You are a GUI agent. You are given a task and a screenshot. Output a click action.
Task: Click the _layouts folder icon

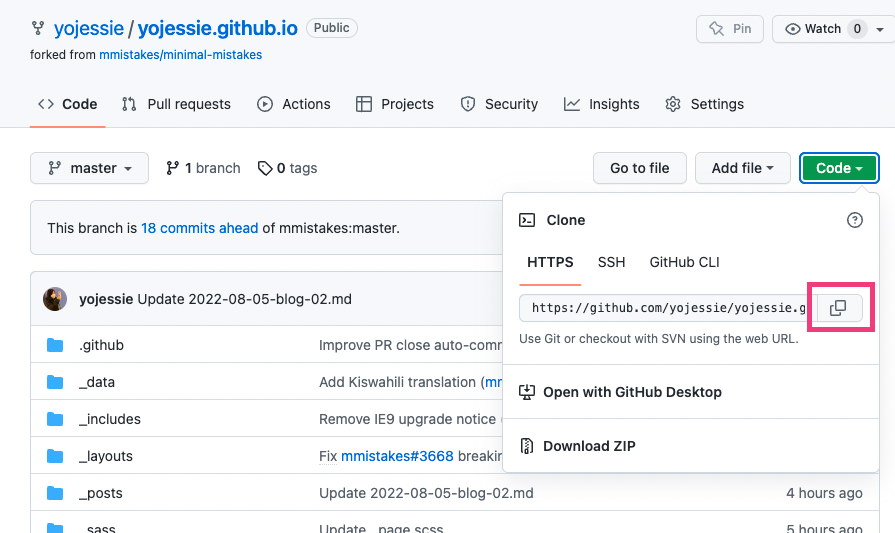click(55, 456)
